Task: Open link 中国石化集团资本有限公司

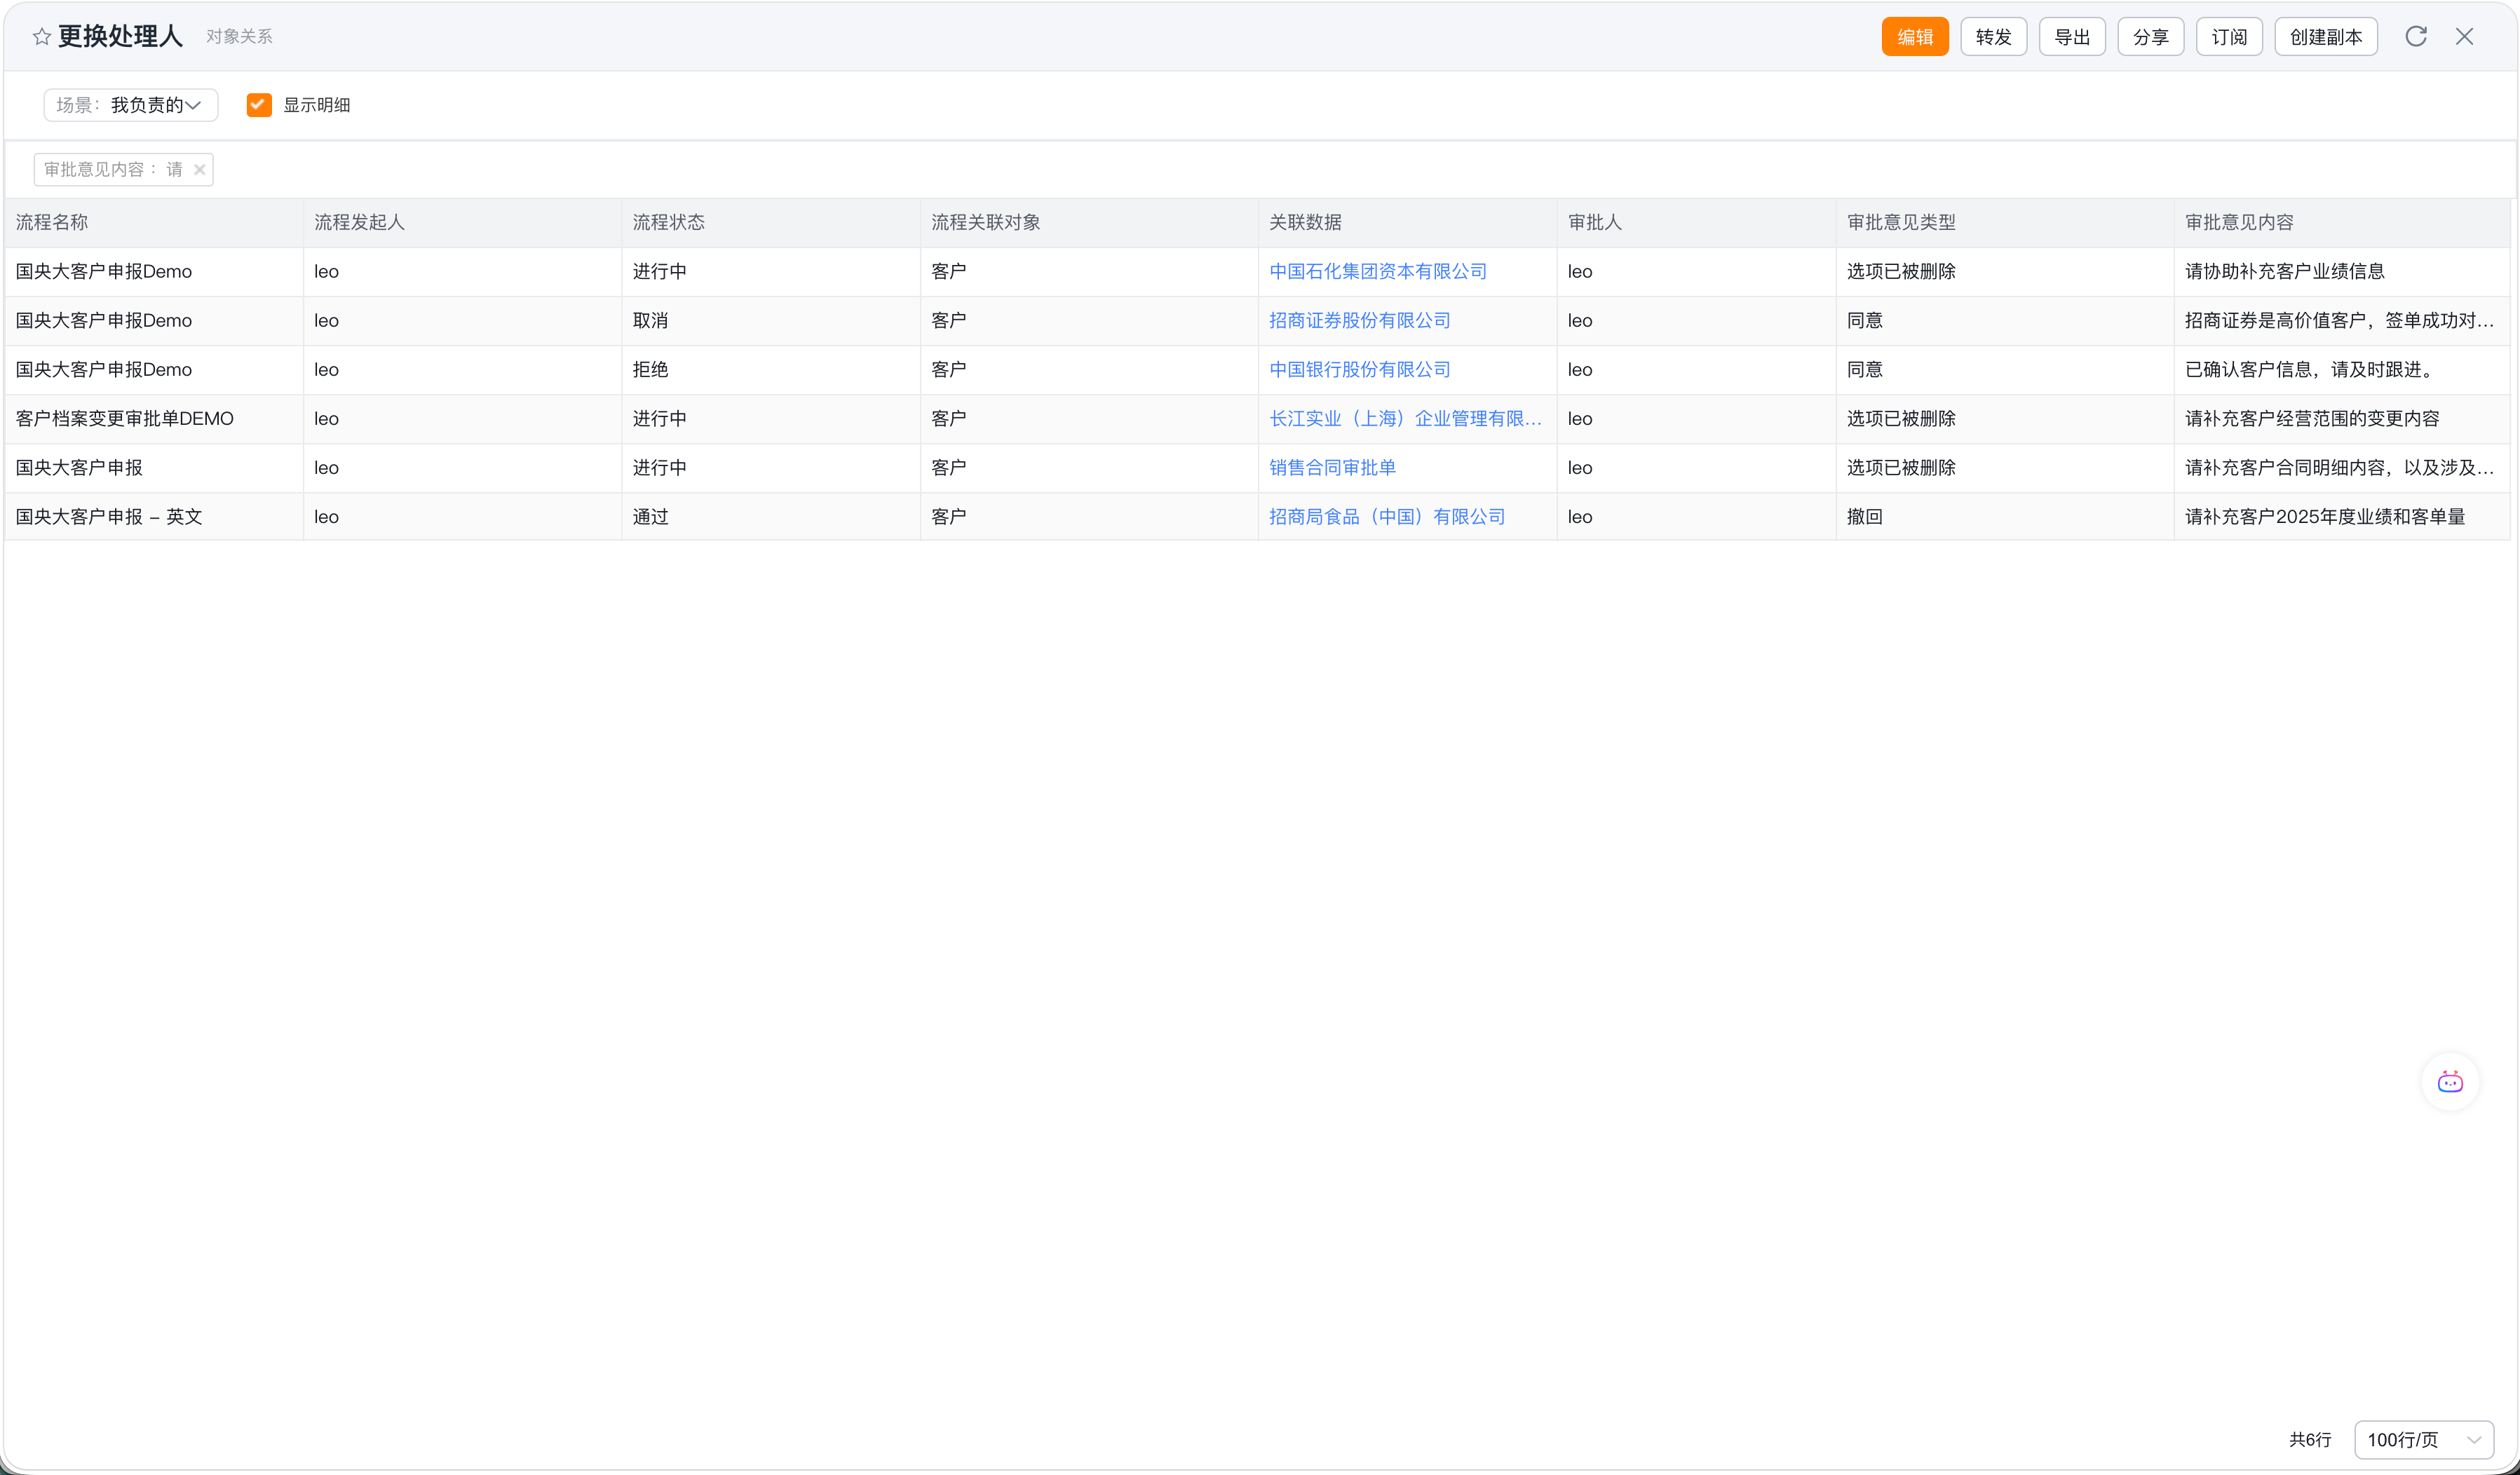Action: coord(1377,272)
